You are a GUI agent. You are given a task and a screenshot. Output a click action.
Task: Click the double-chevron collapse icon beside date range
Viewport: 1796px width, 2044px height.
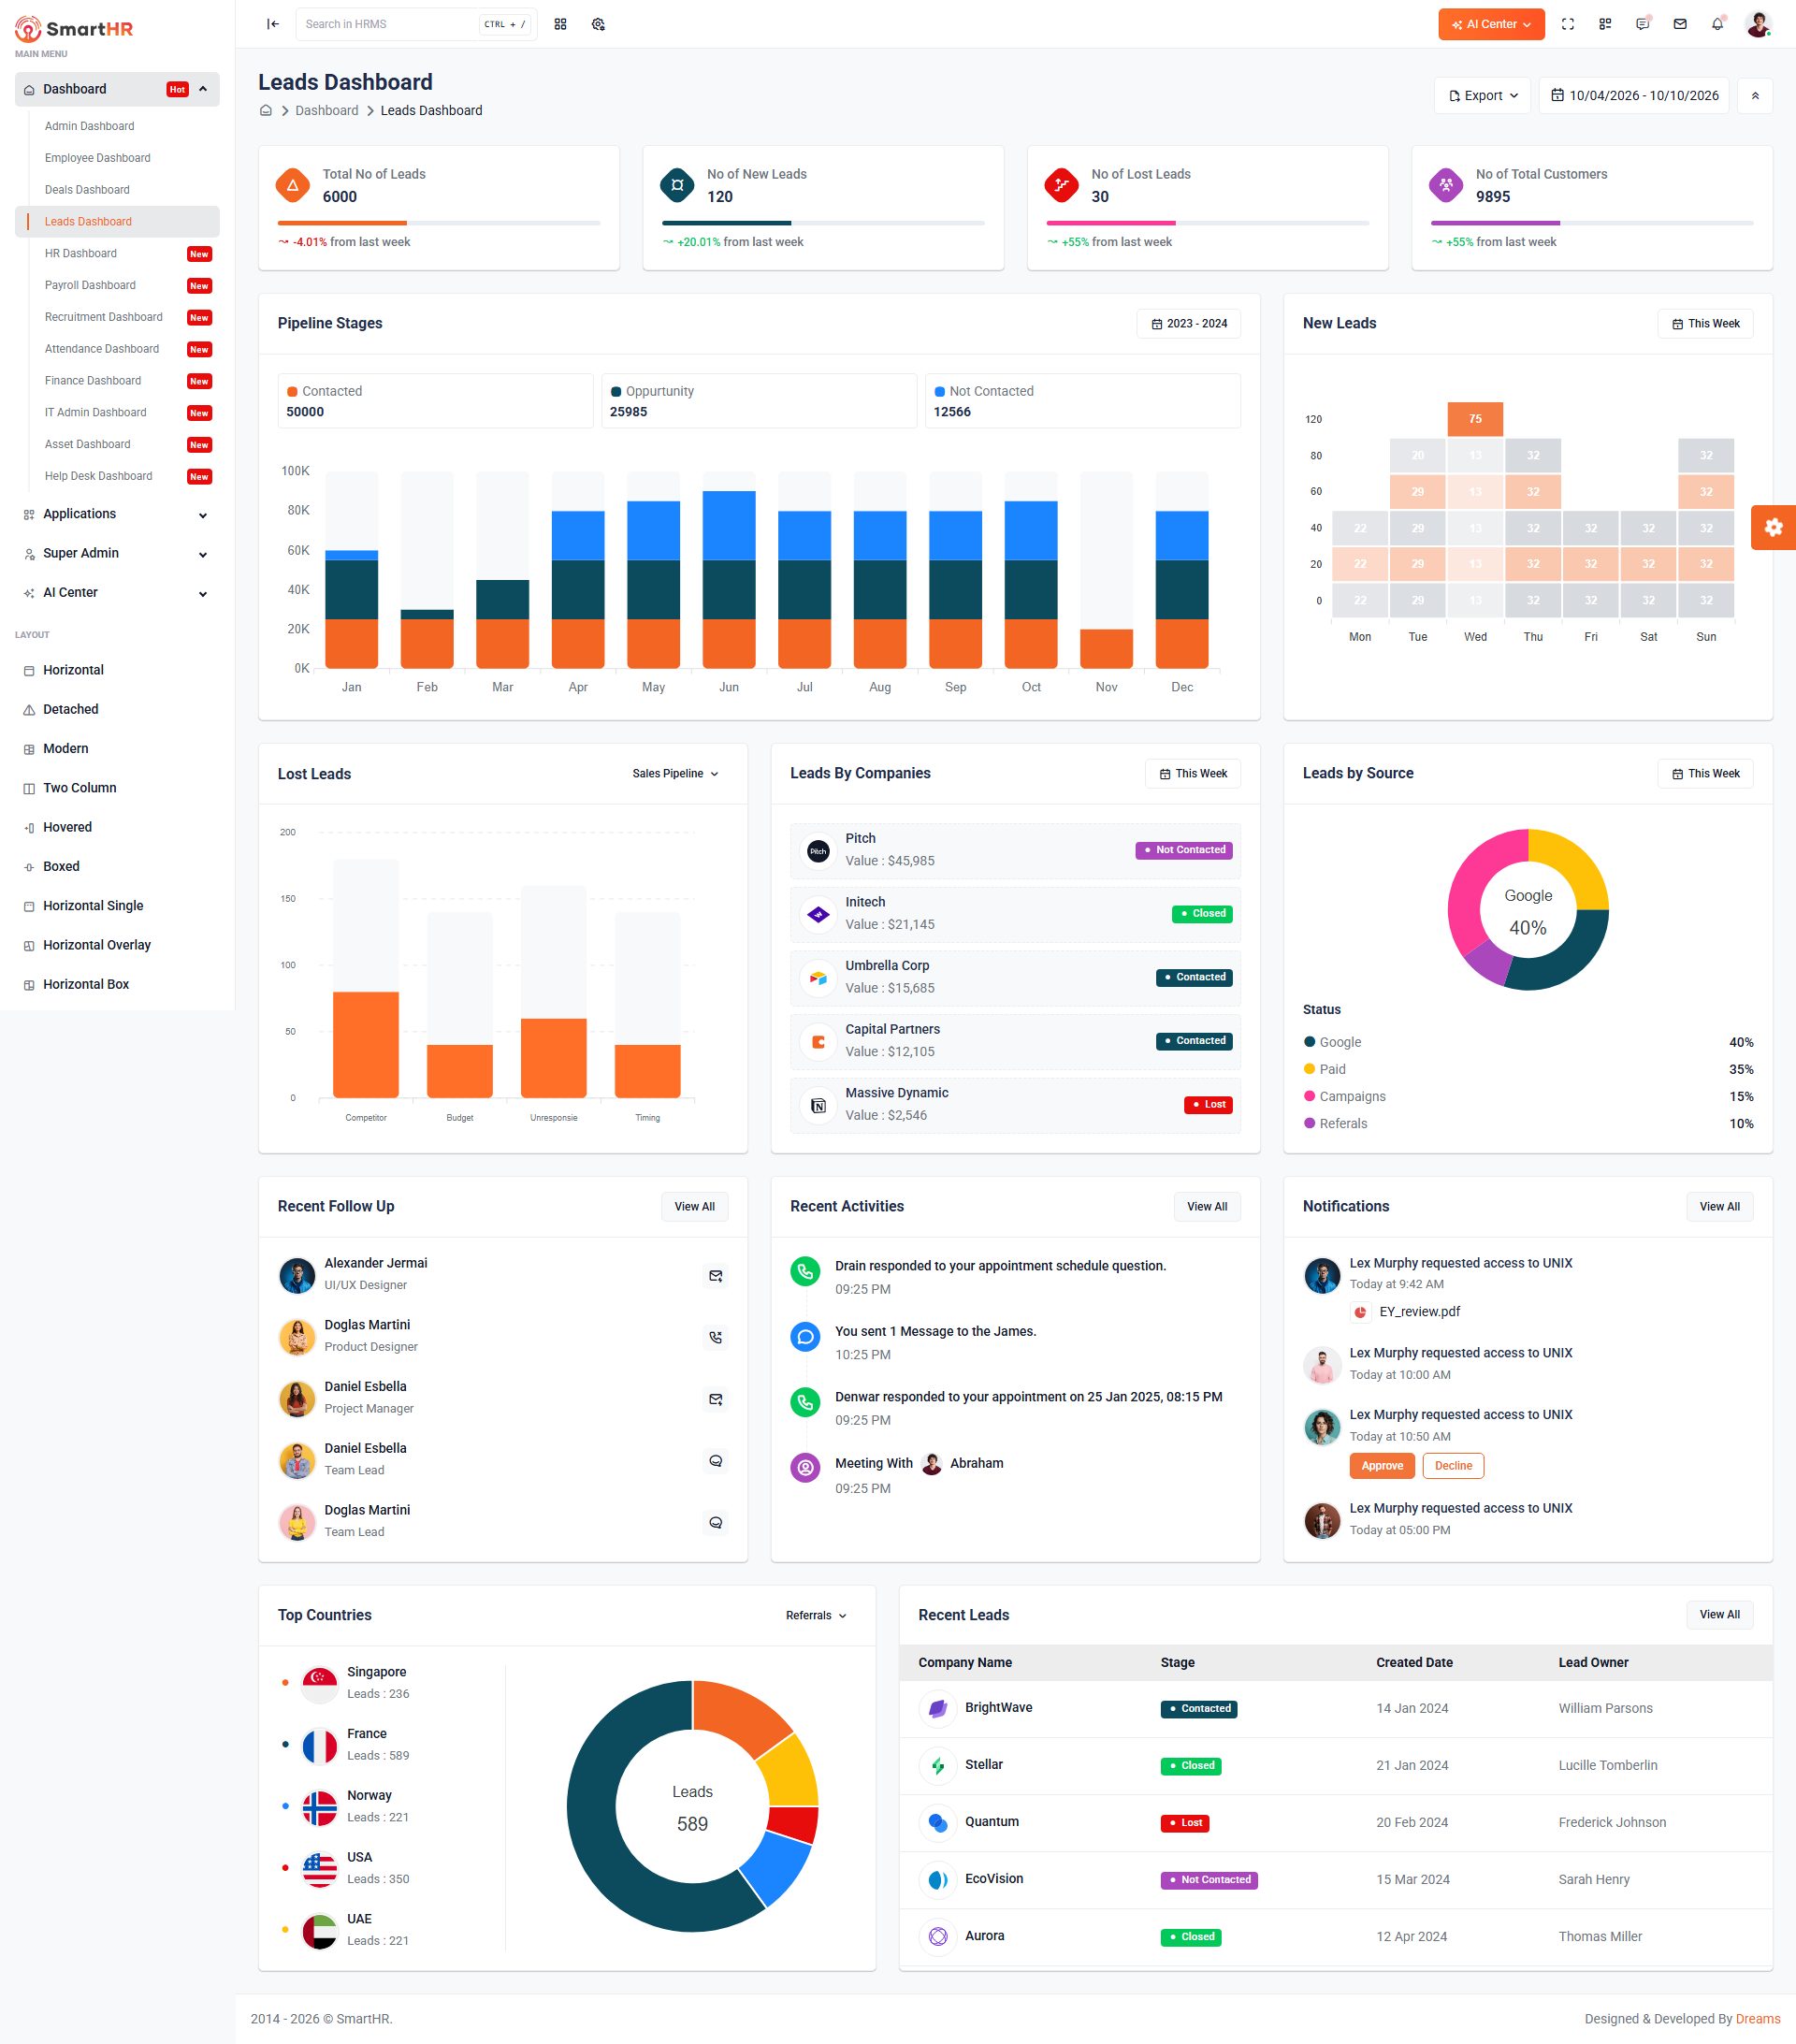1754,96
